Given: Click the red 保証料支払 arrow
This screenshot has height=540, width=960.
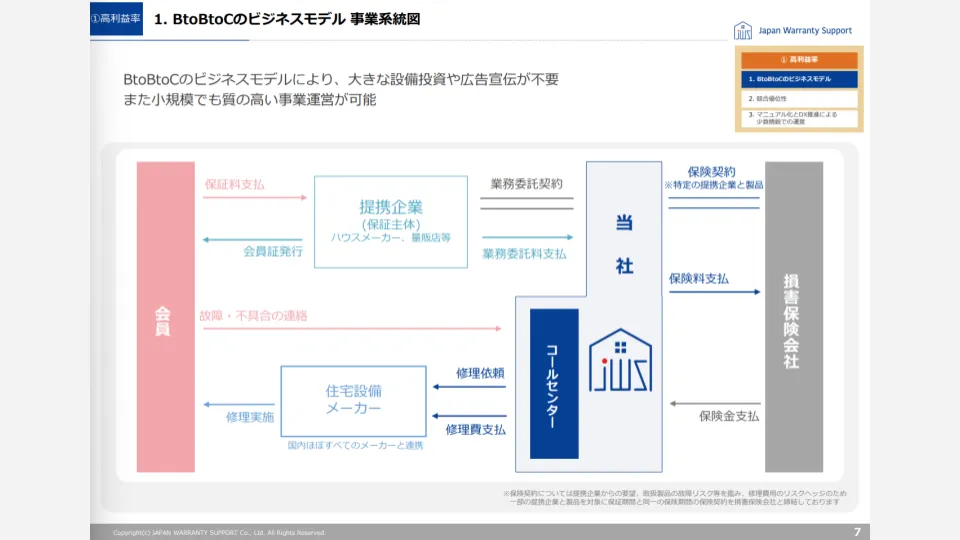Looking at the screenshot, I should (255, 198).
